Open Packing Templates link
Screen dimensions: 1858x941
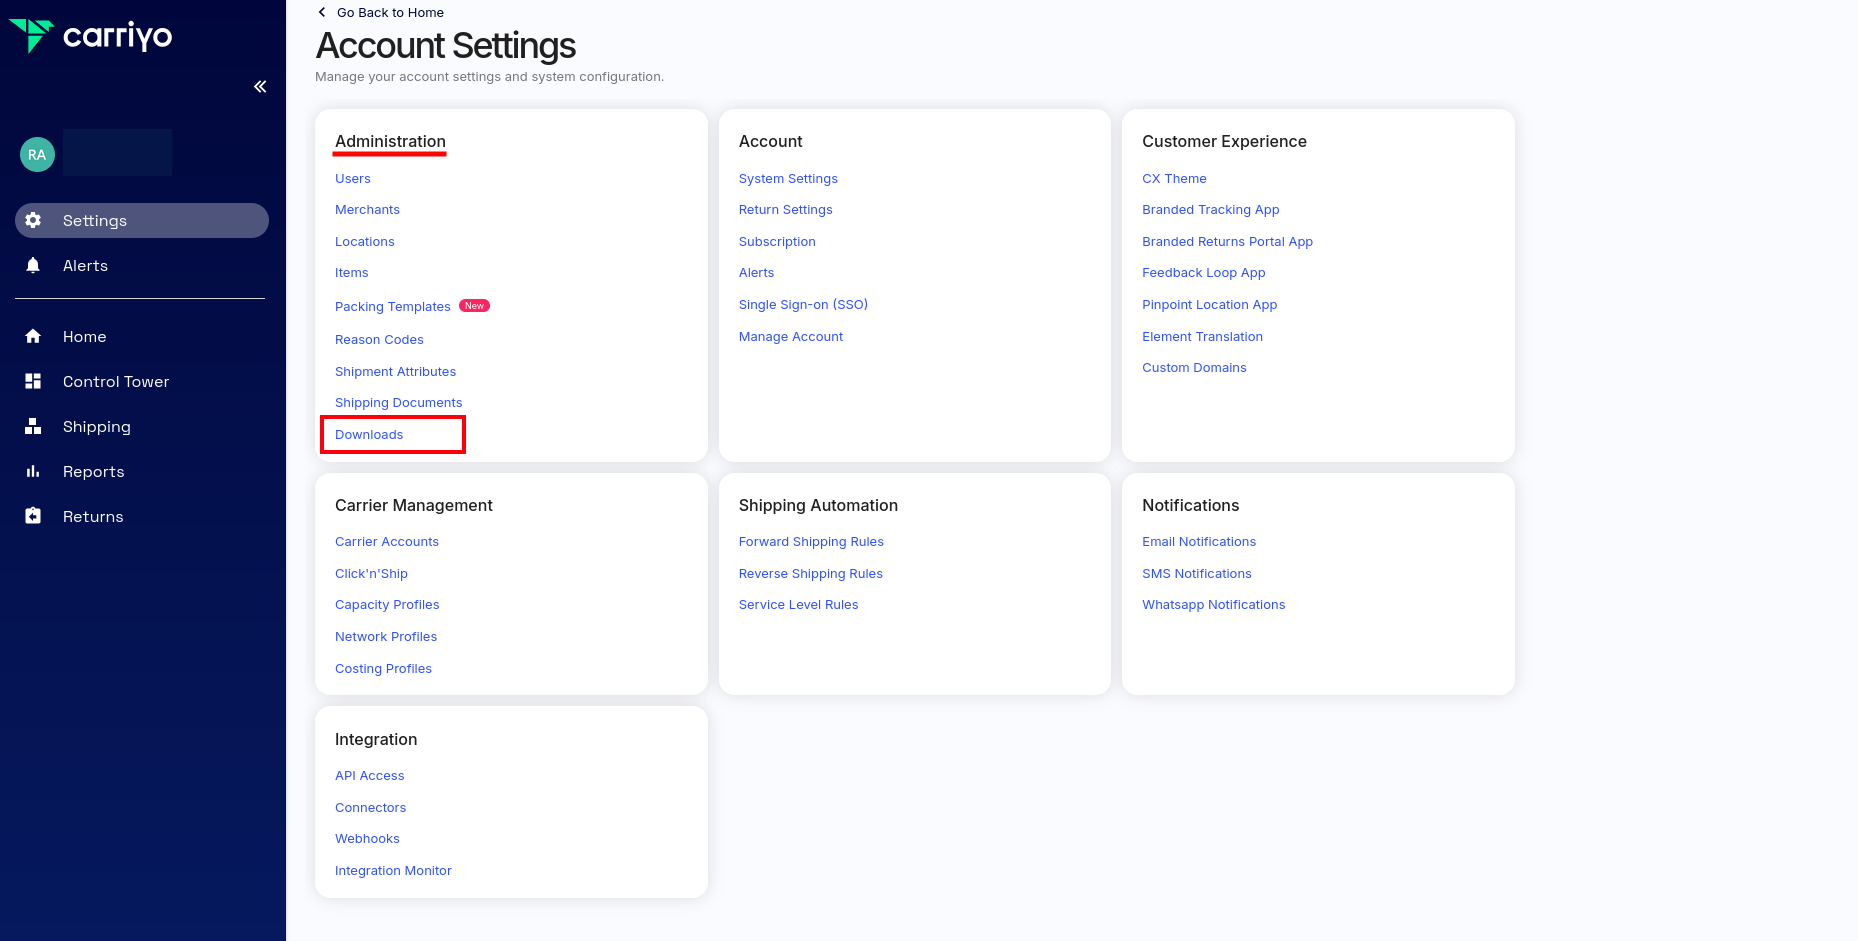tap(393, 306)
